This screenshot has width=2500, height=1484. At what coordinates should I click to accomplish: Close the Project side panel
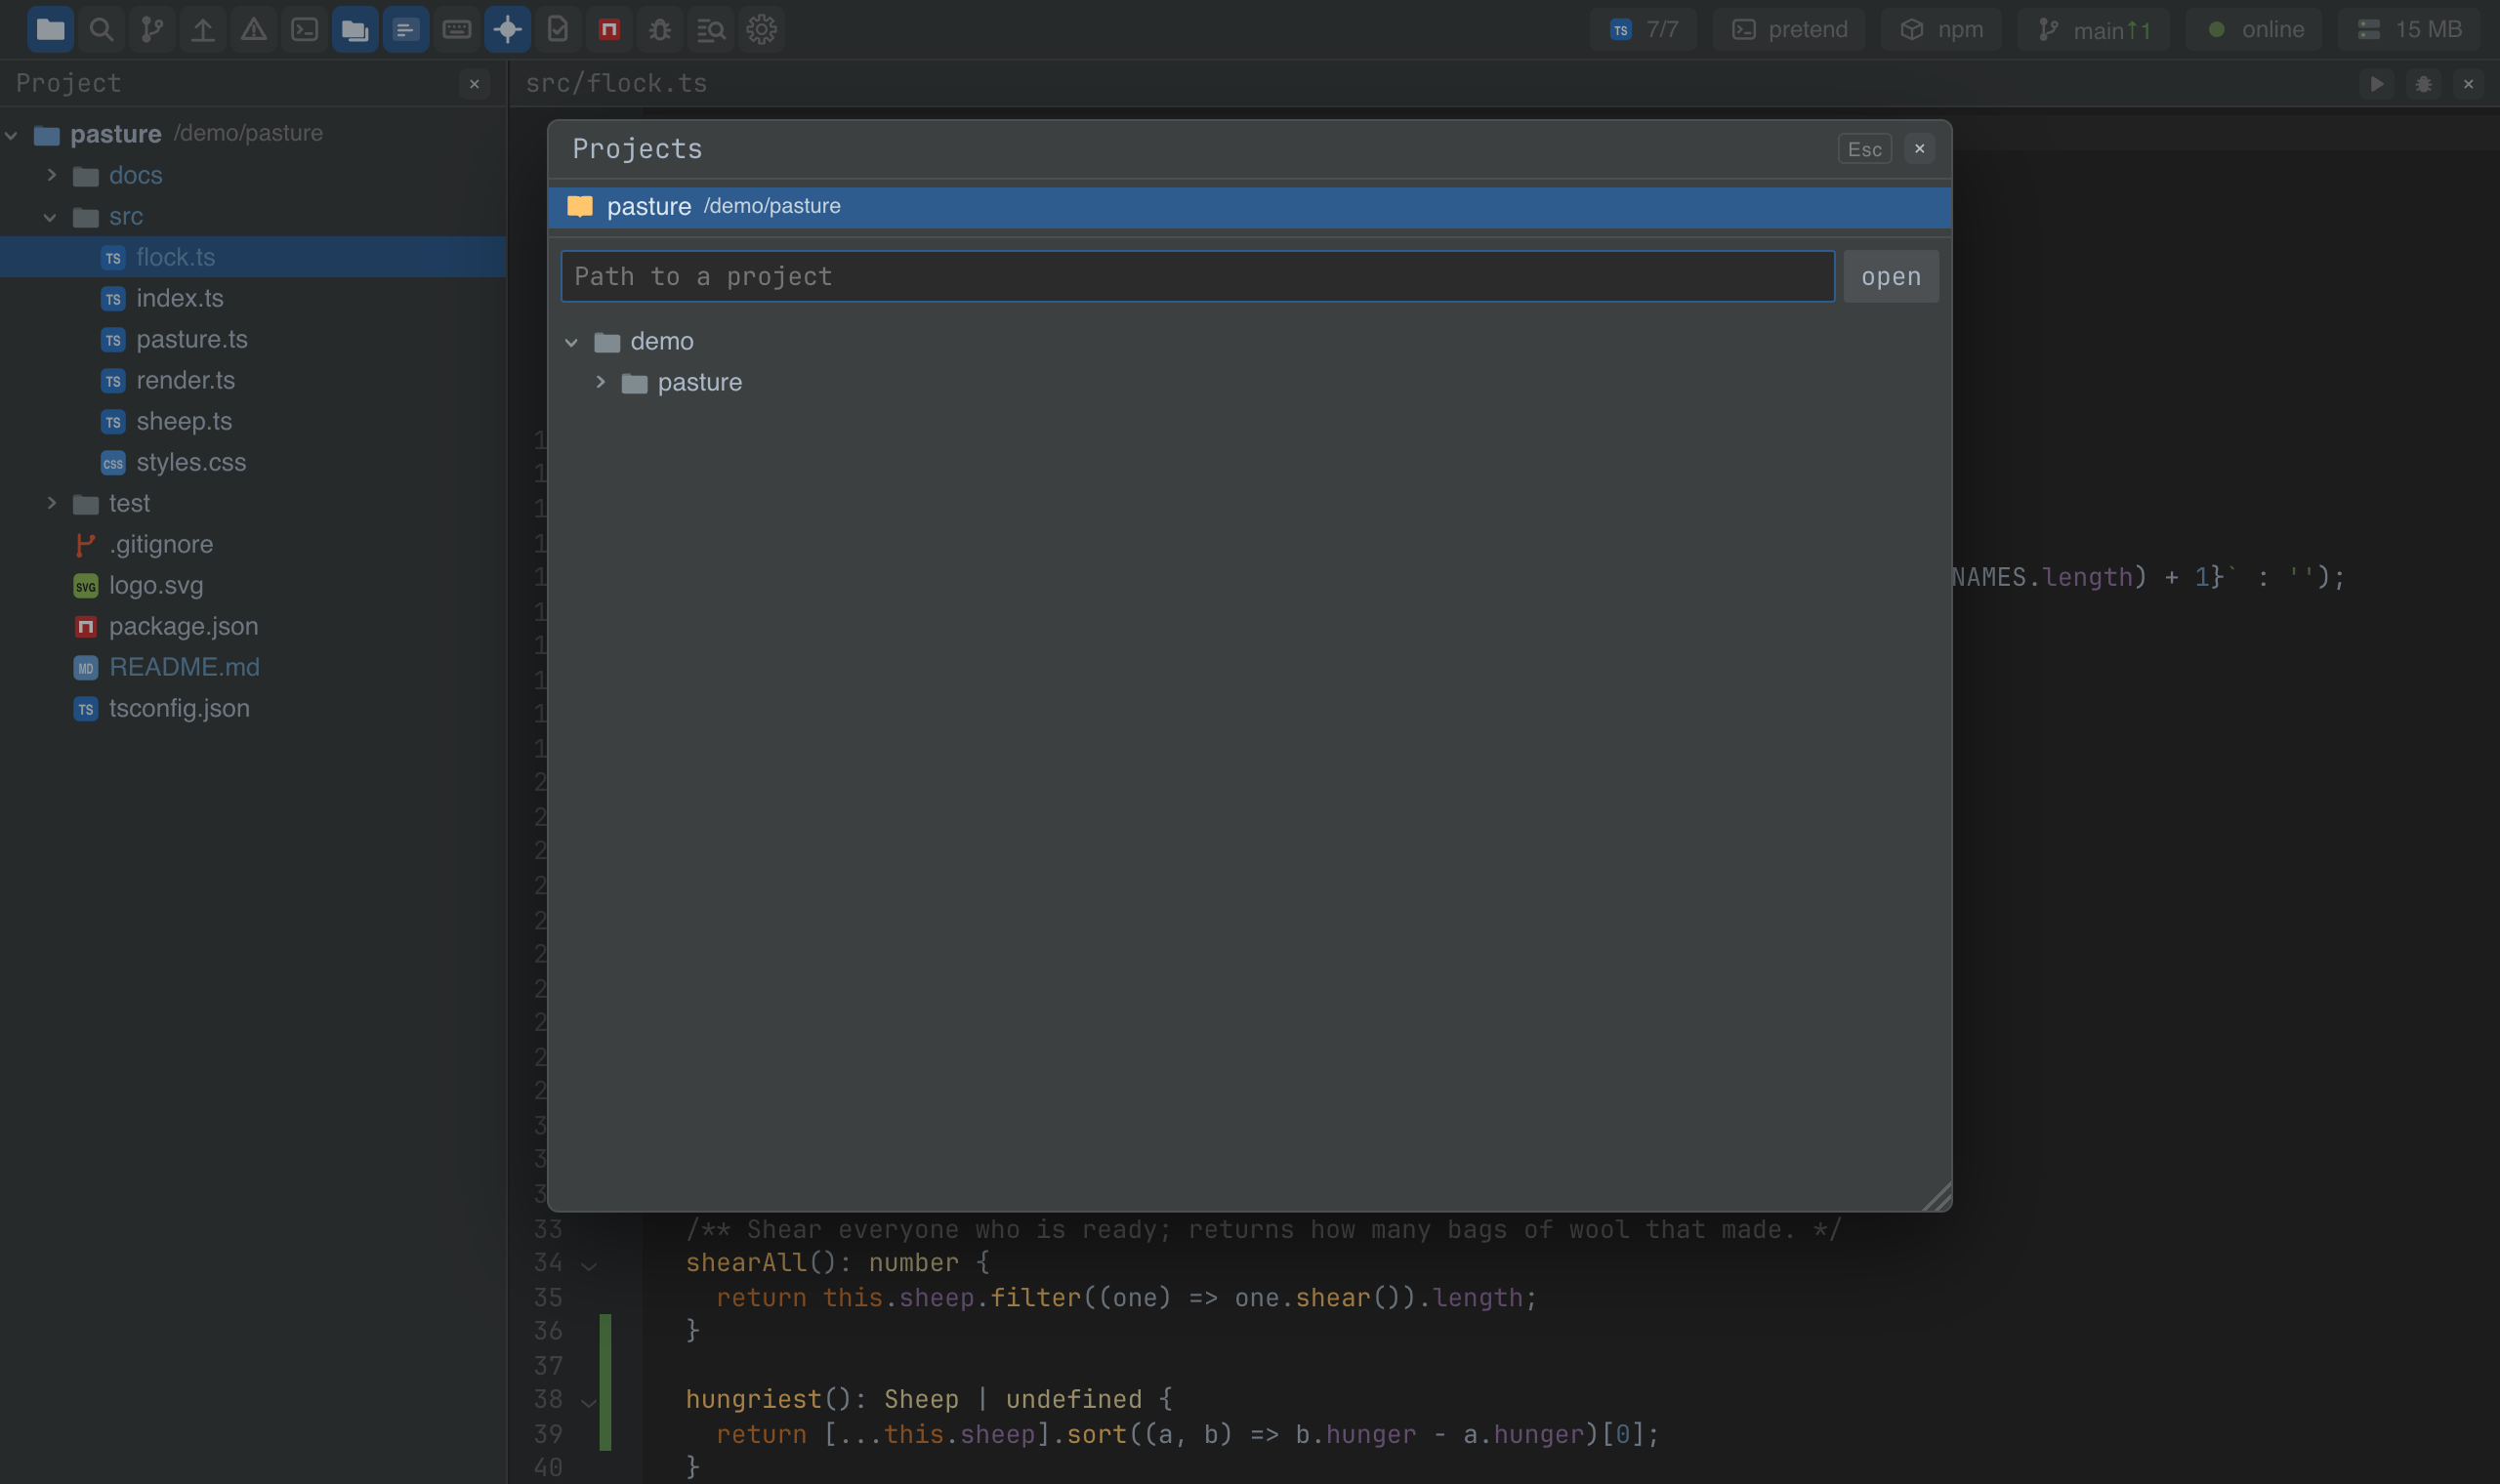[x=475, y=84]
